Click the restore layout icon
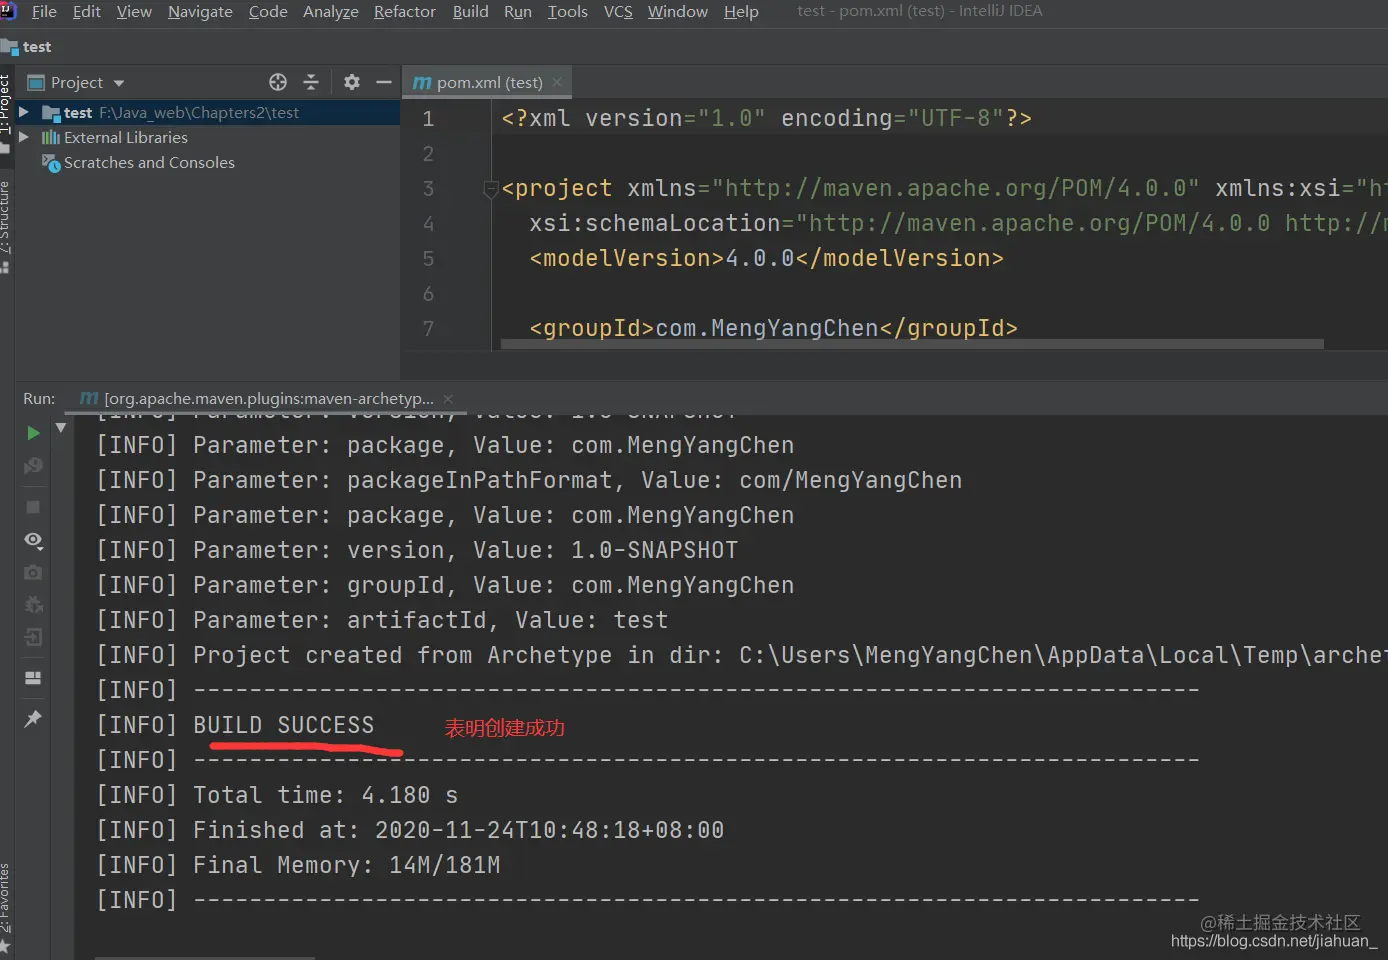 tap(33, 678)
